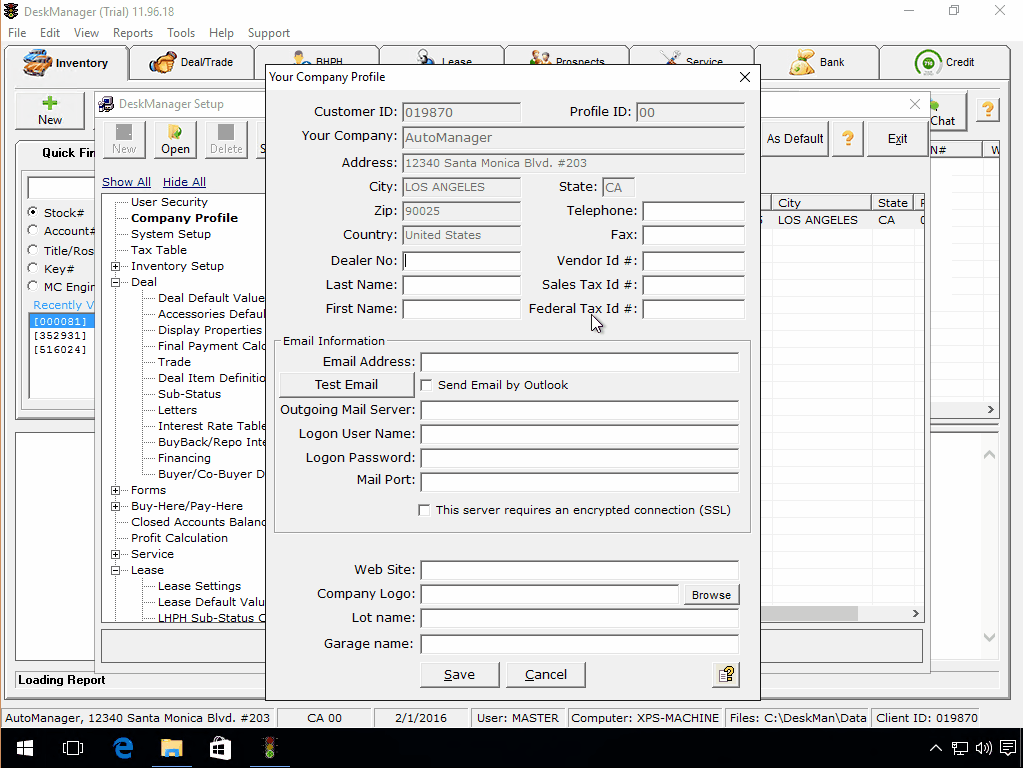Open File Explorer from the taskbar
The width and height of the screenshot is (1023, 768).
(172, 747)
